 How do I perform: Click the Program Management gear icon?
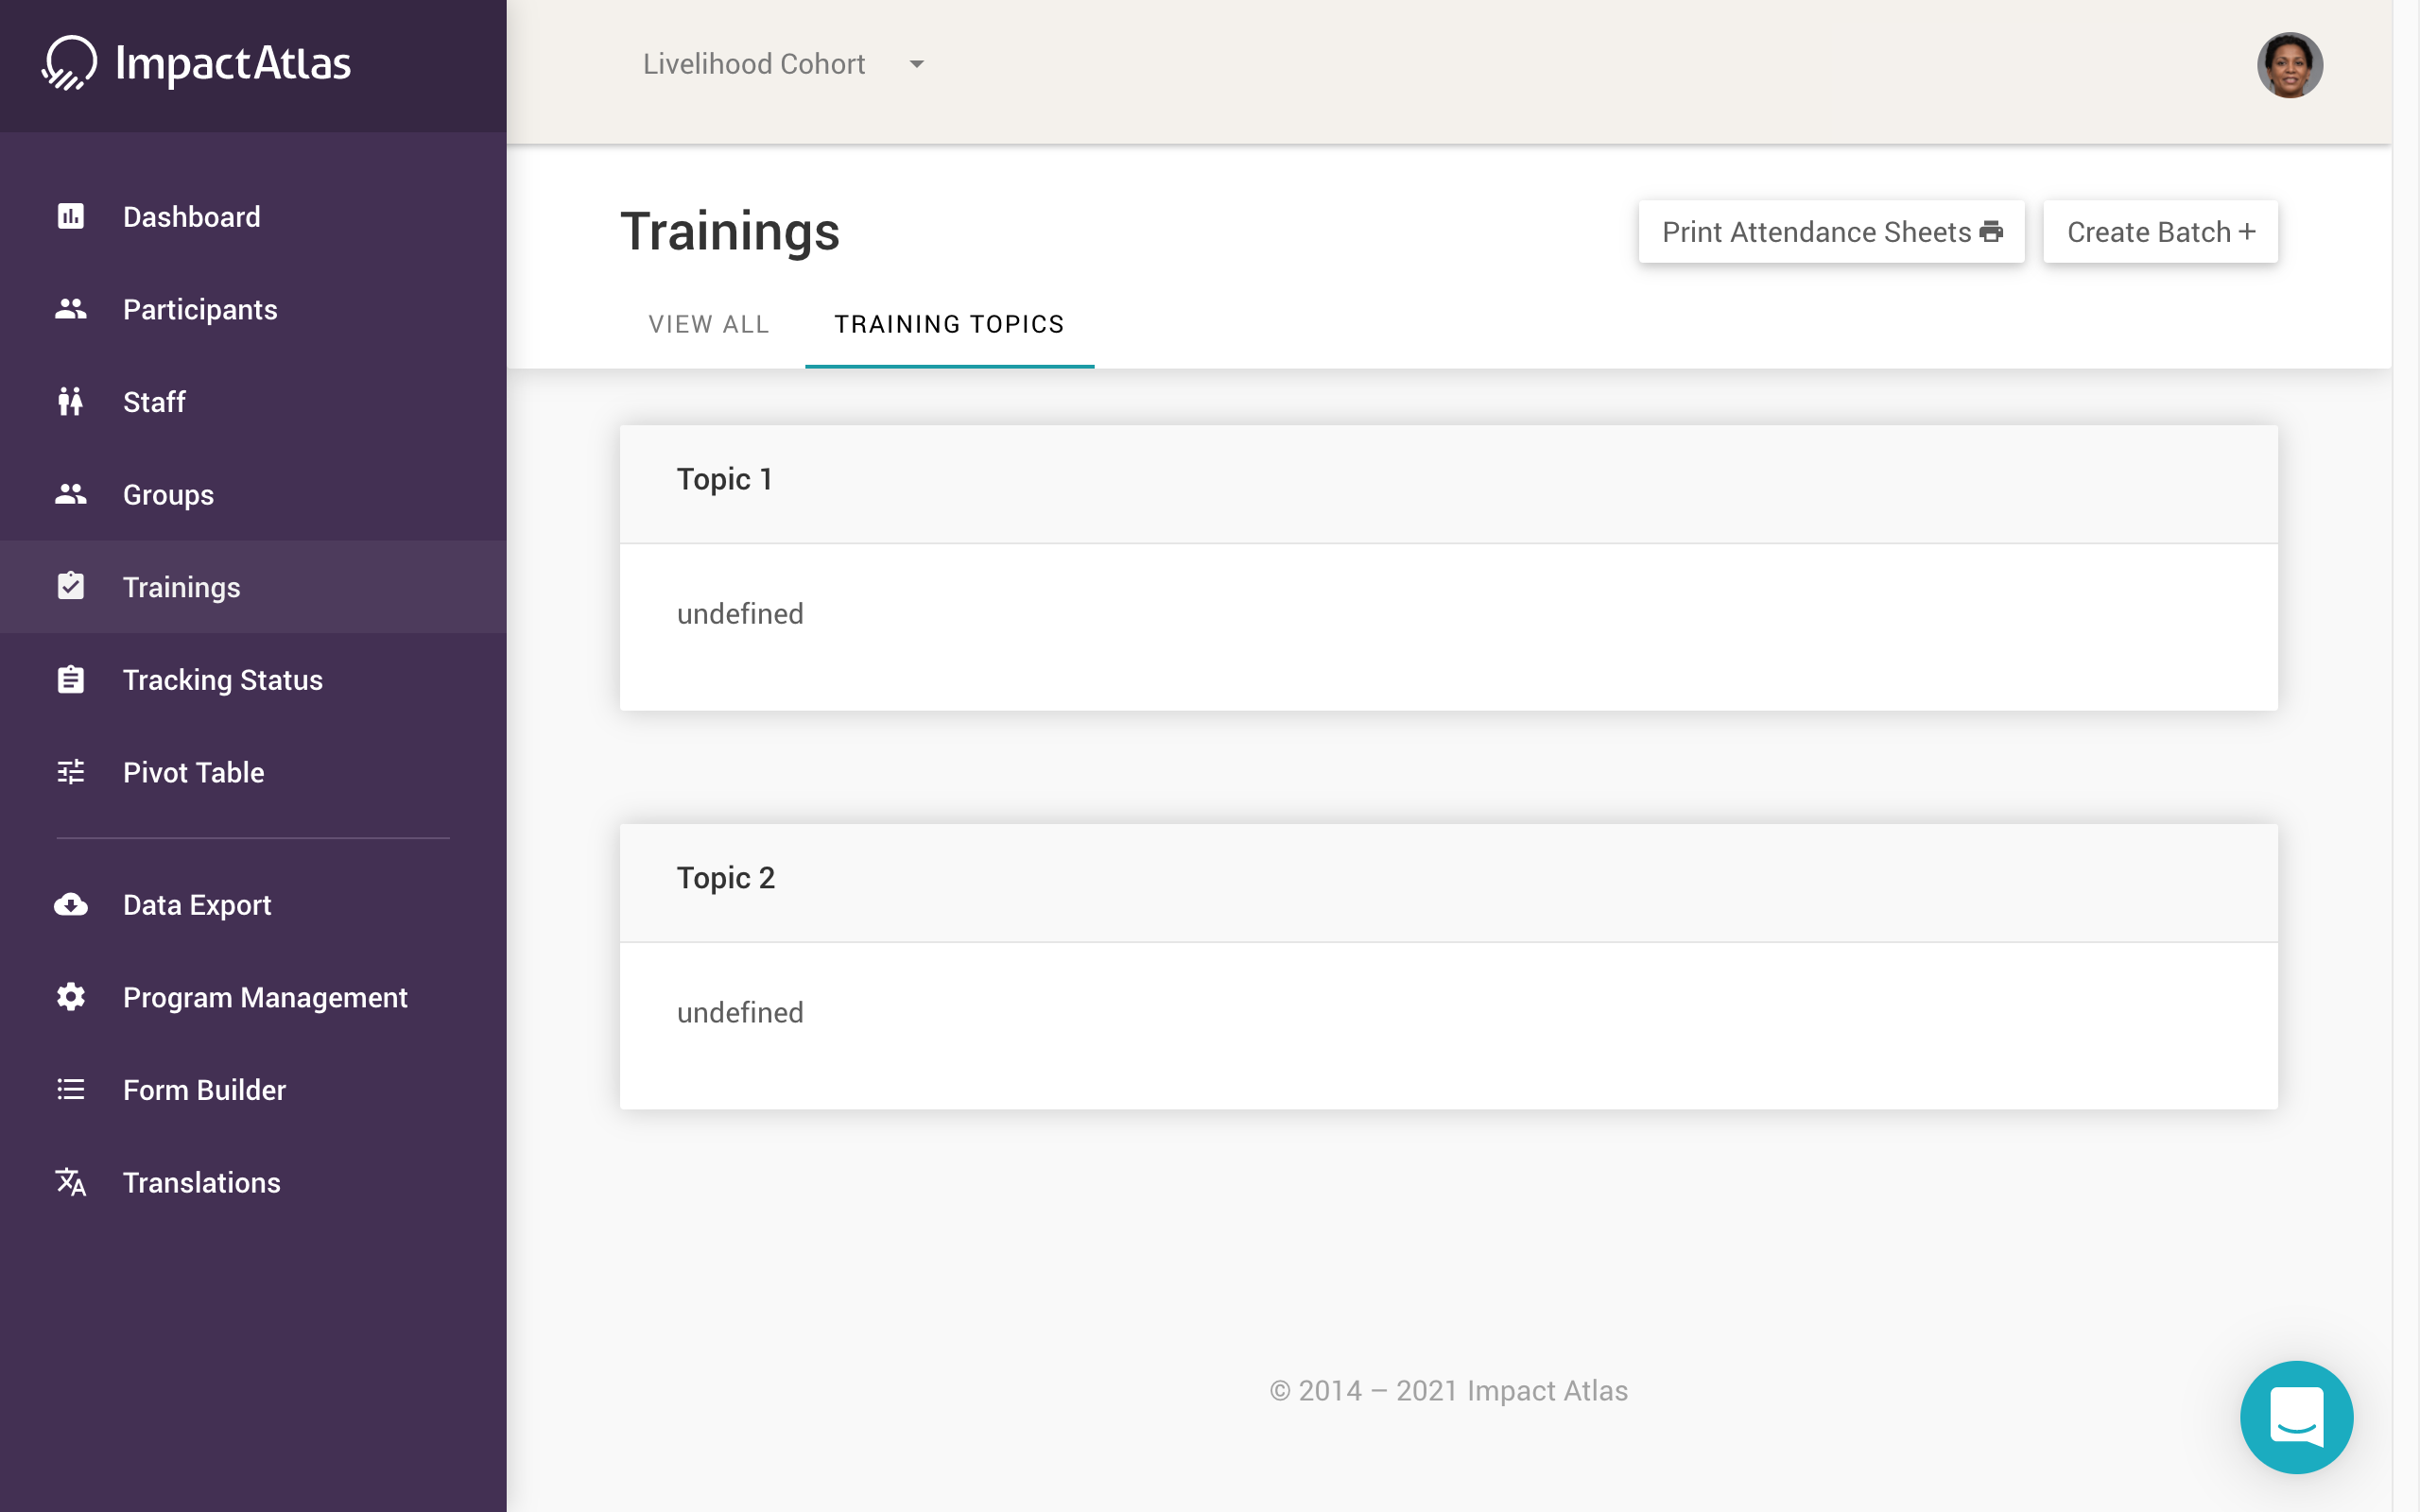click(70, 997)
